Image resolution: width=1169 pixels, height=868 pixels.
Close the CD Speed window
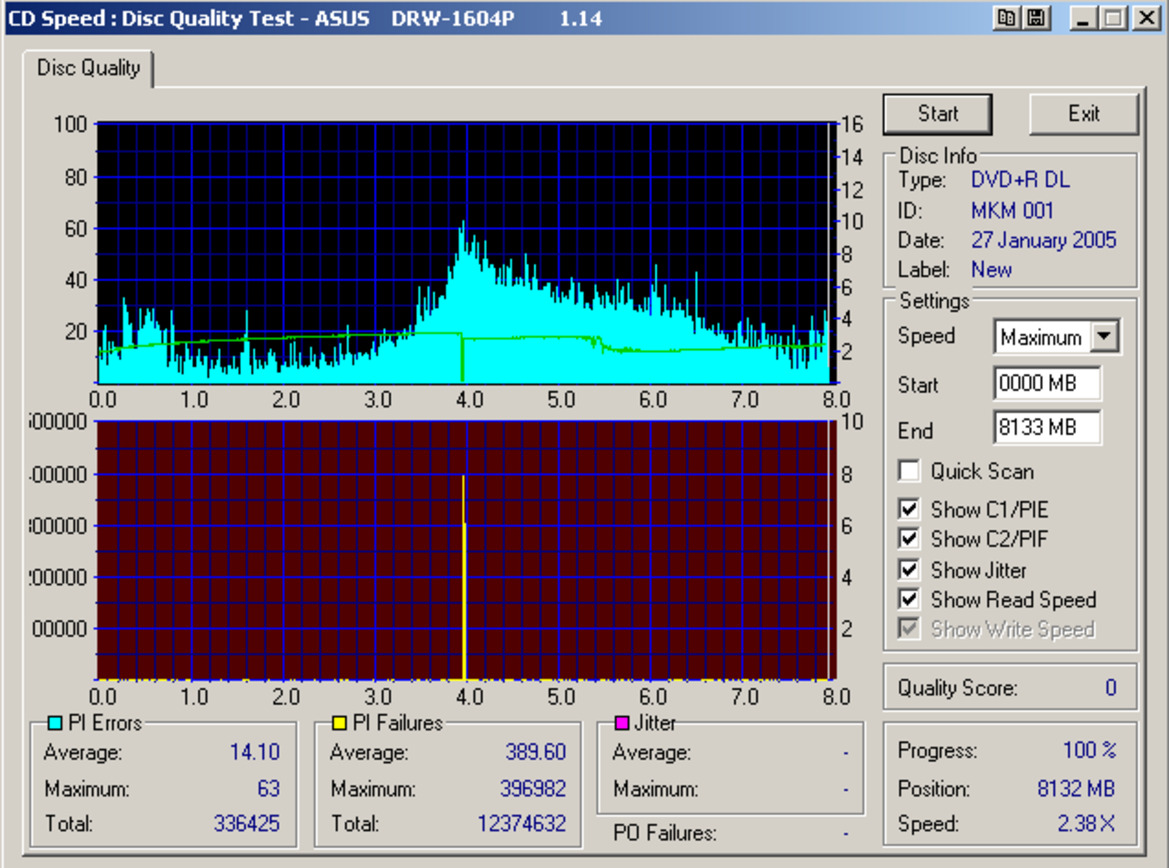[x=1146, y=18]
